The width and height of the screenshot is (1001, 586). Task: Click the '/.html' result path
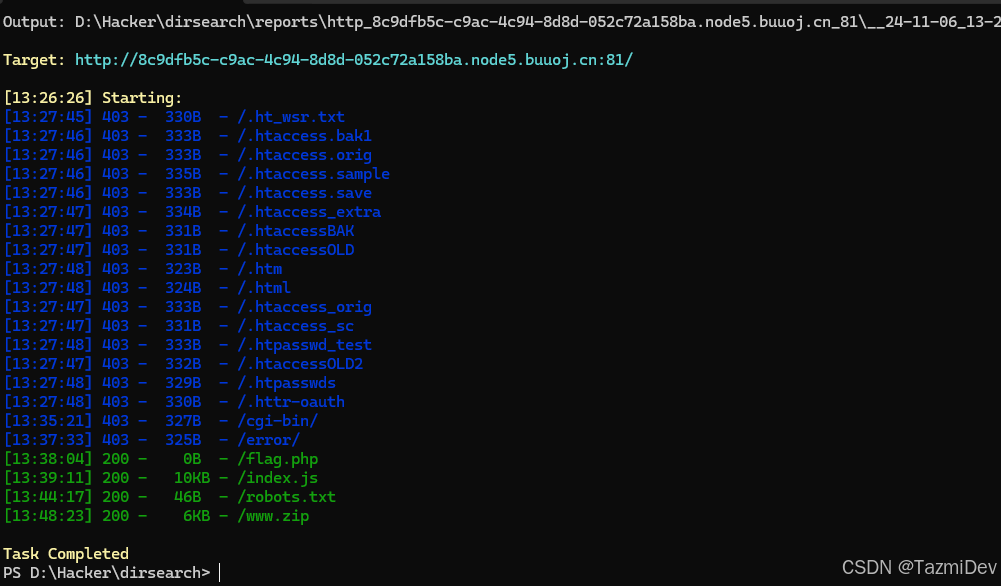[x=264, y=288]
